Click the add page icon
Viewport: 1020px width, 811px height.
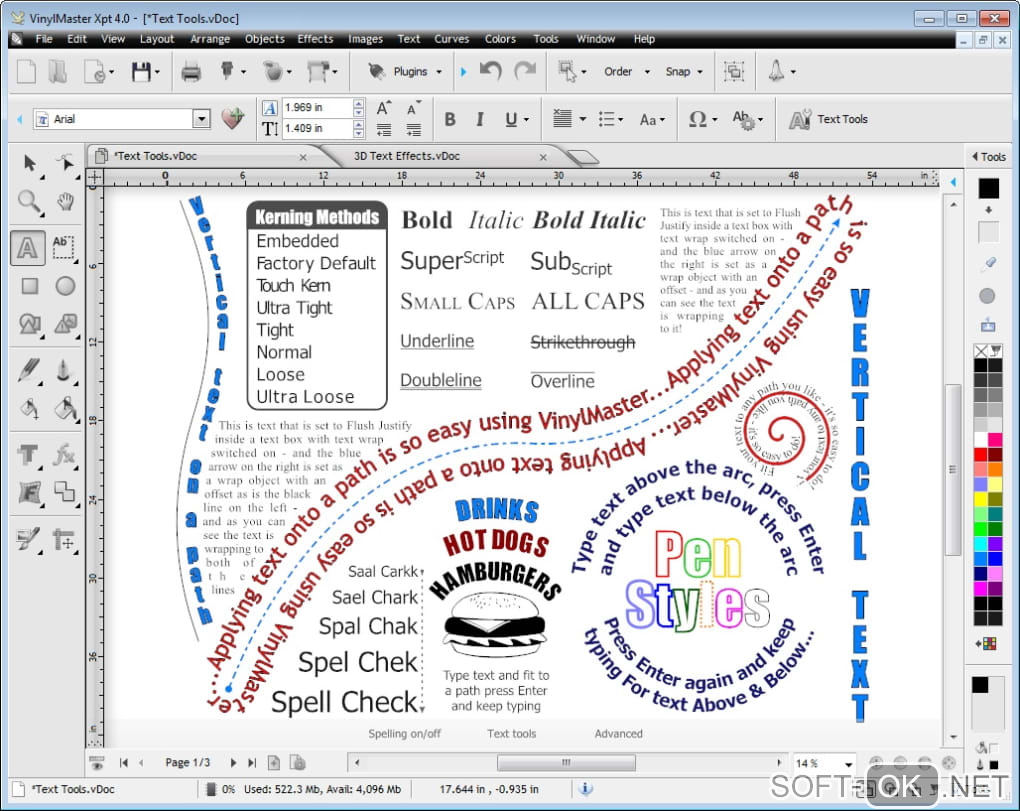click(x=274, y=762)
